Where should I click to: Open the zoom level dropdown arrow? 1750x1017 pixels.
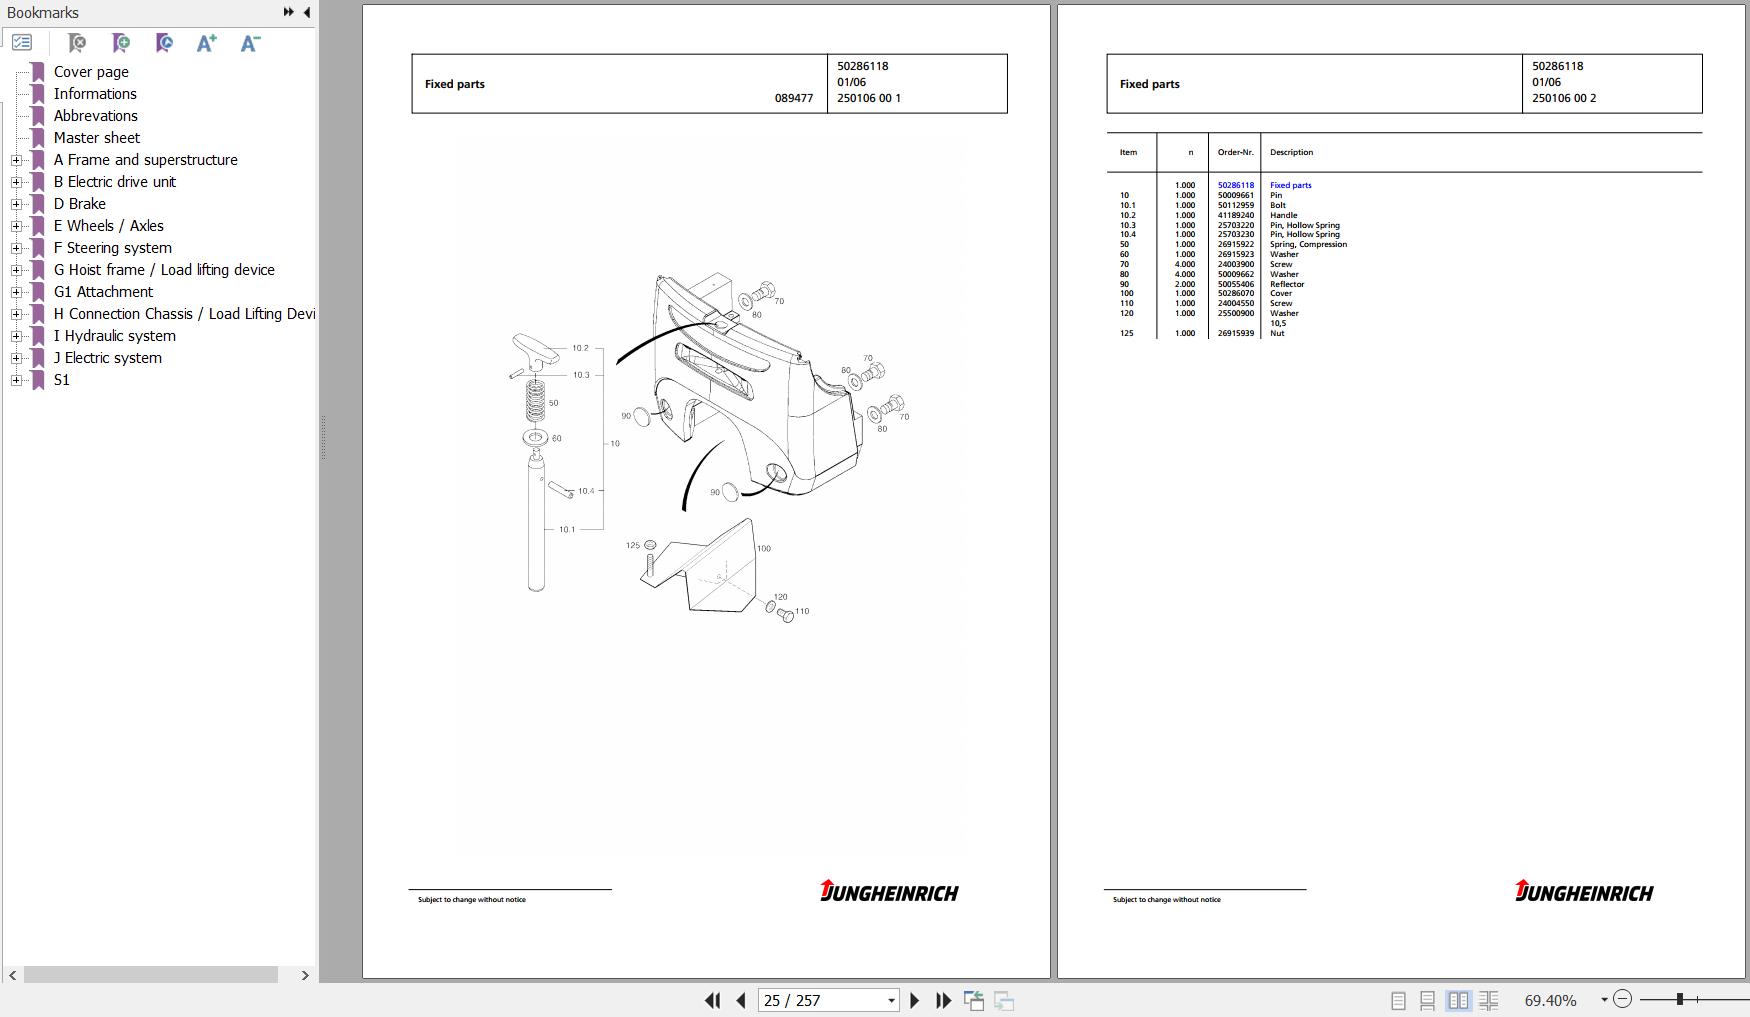[1604, 1000]
